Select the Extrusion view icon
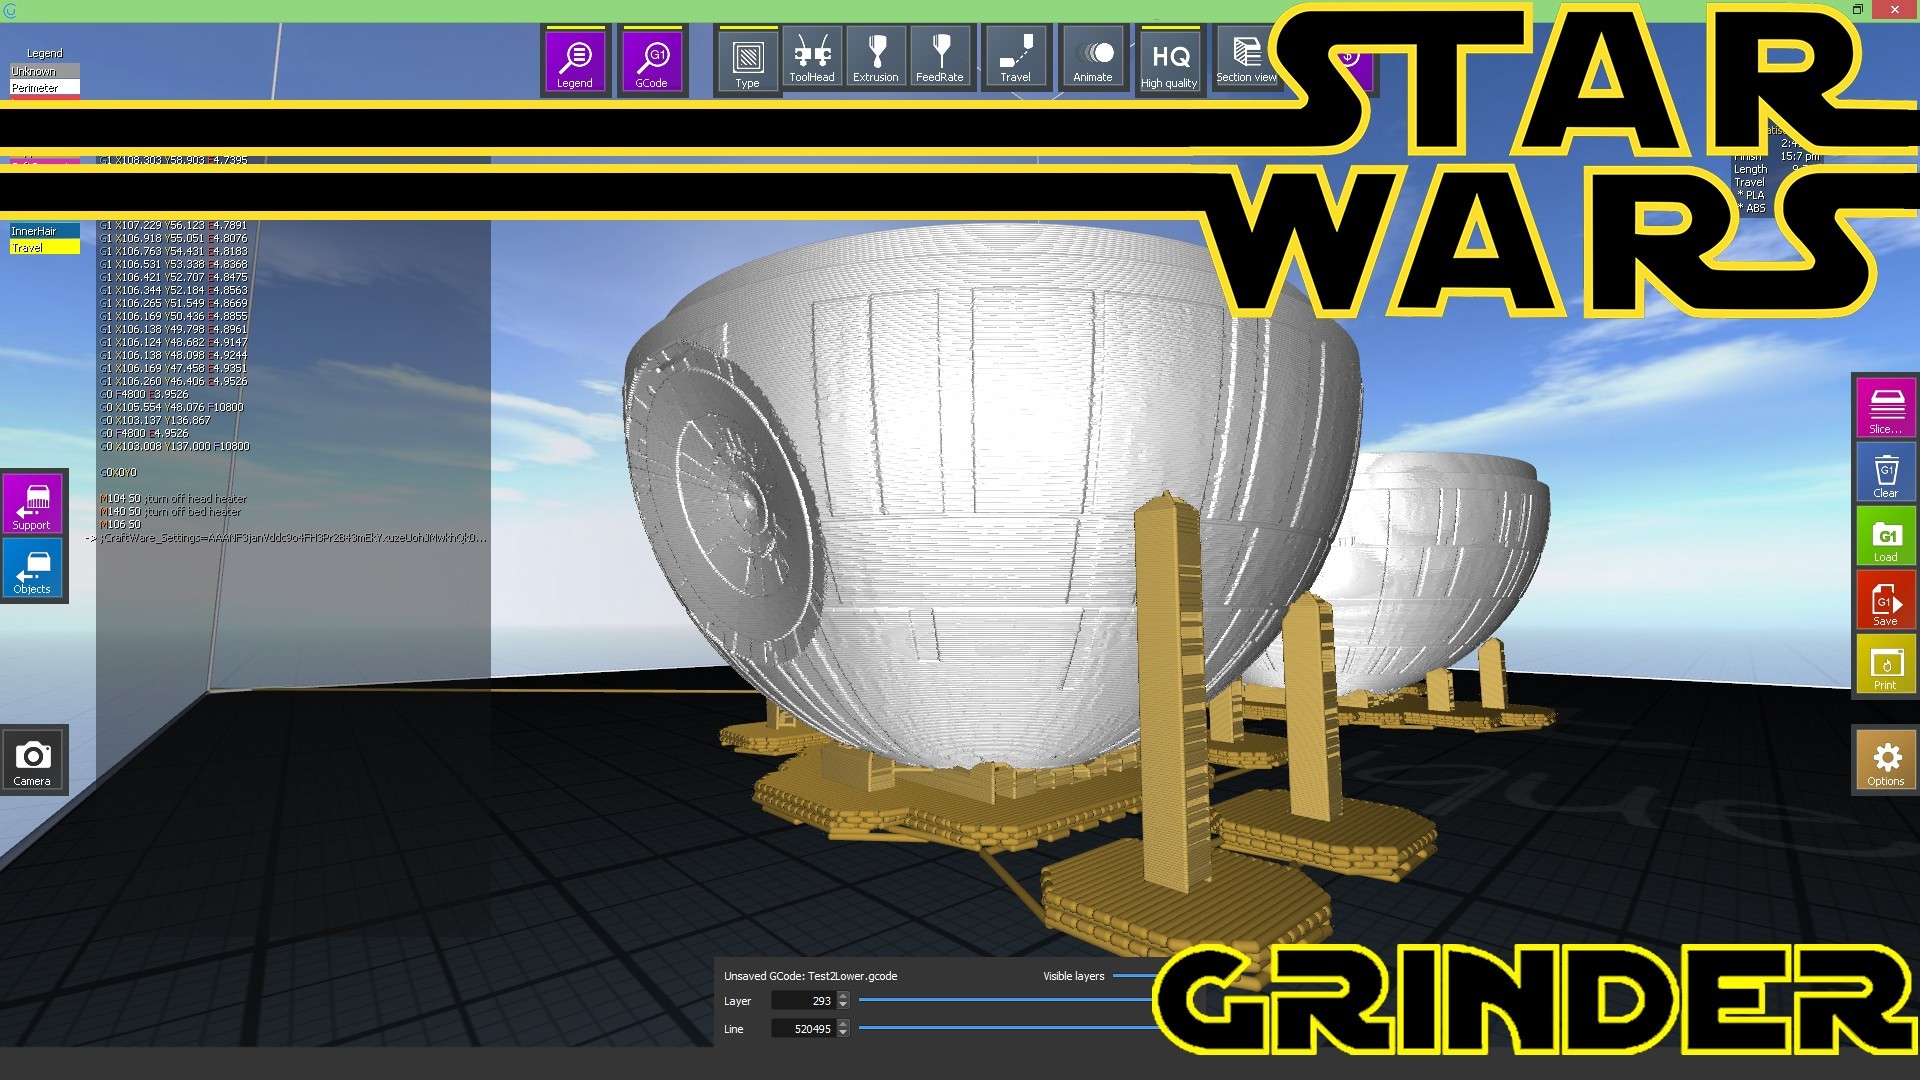The height and width of the screenshot is (1080, 1920). click(x=875, y=57)
